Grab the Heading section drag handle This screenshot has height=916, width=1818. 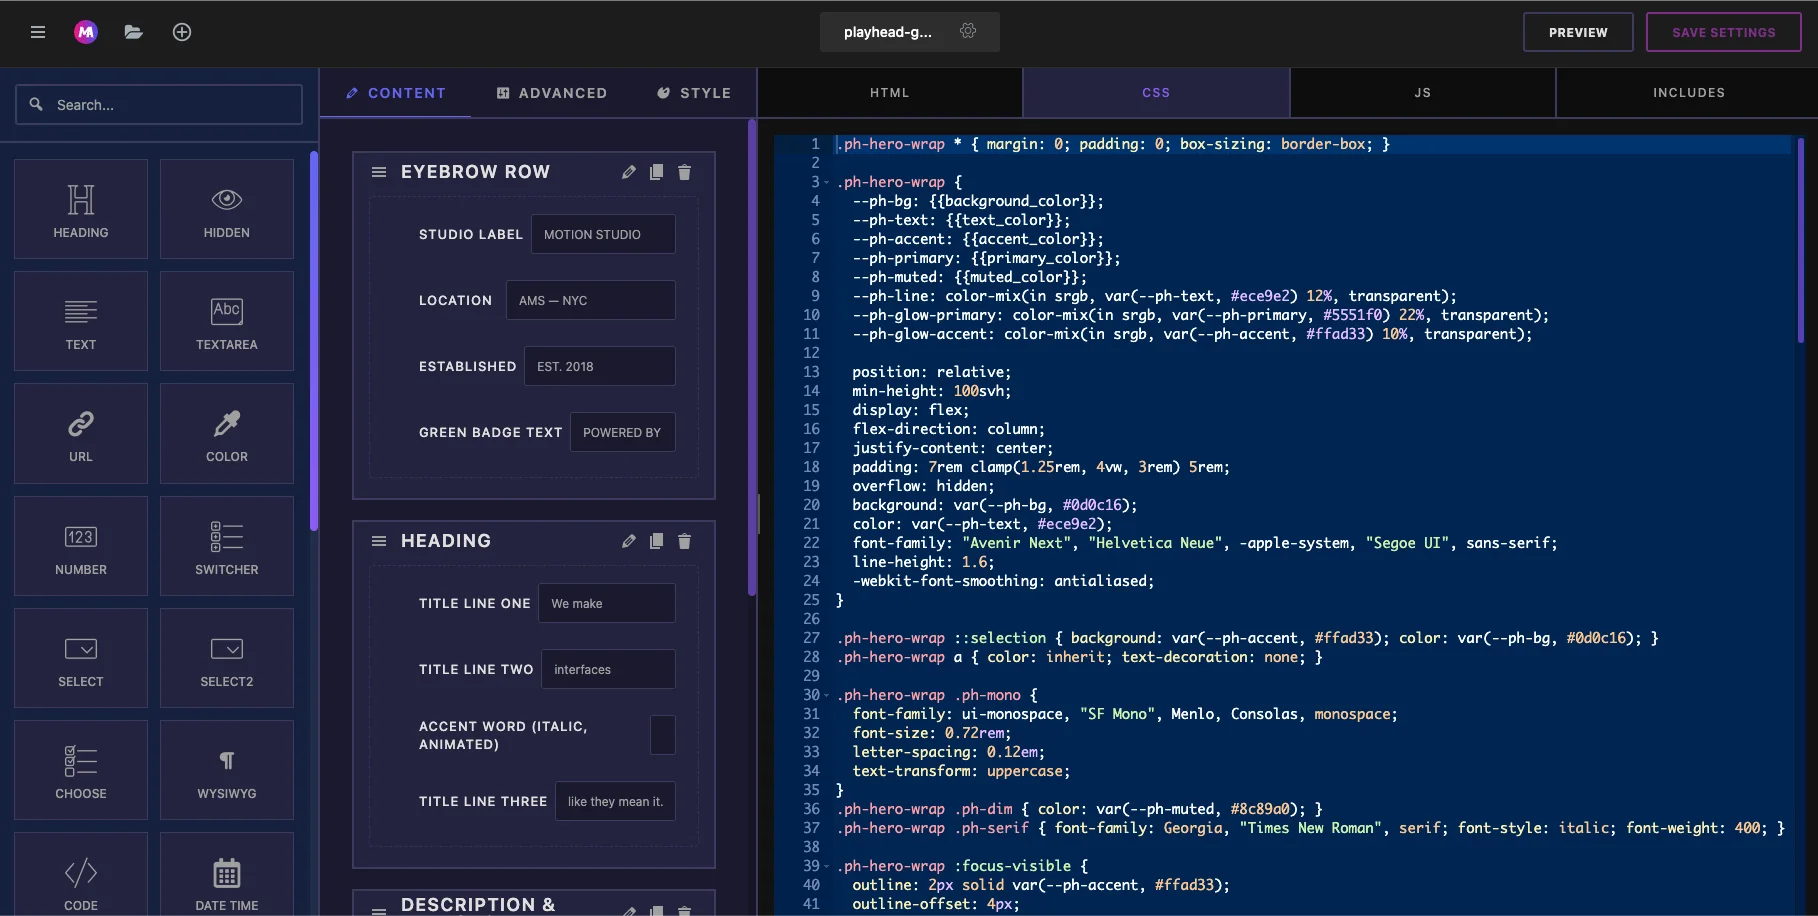point(379,541)
